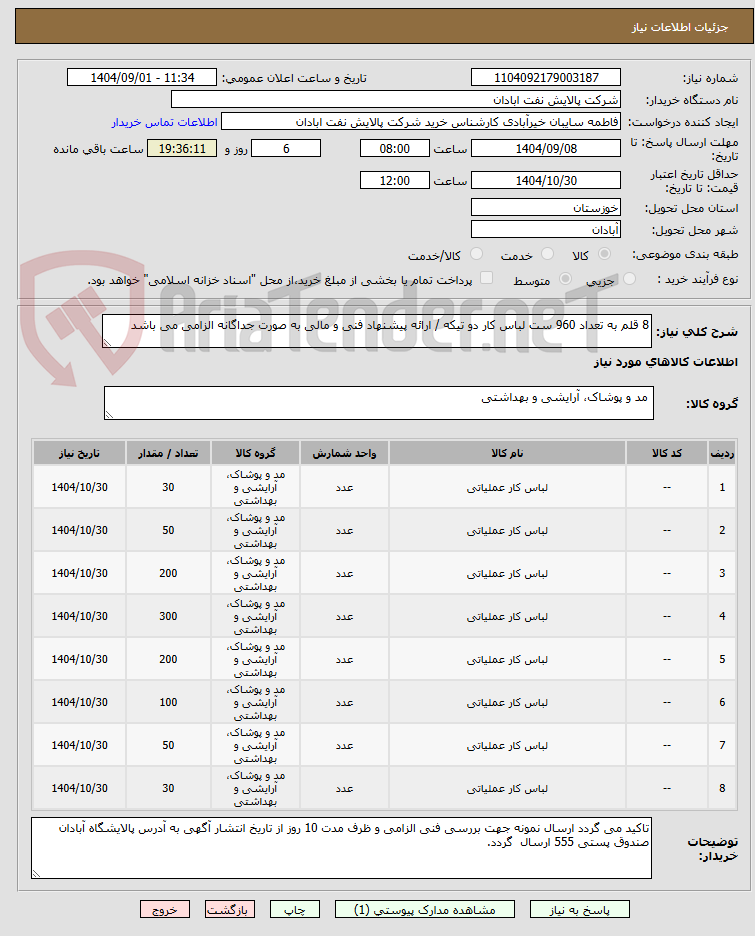Image resolution: width=755 pixels, height=936 pixels.
Task: Click quantity 100 in row 6
Action: pos(168,702)
